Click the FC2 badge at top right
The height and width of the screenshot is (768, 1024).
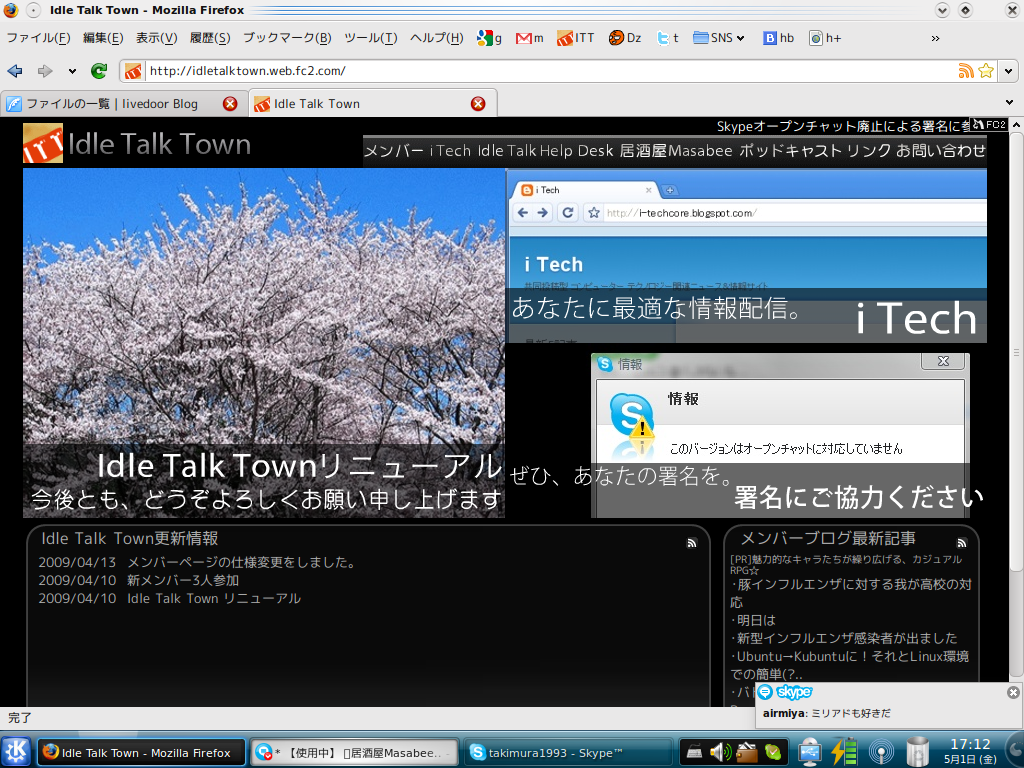[989, 124]
